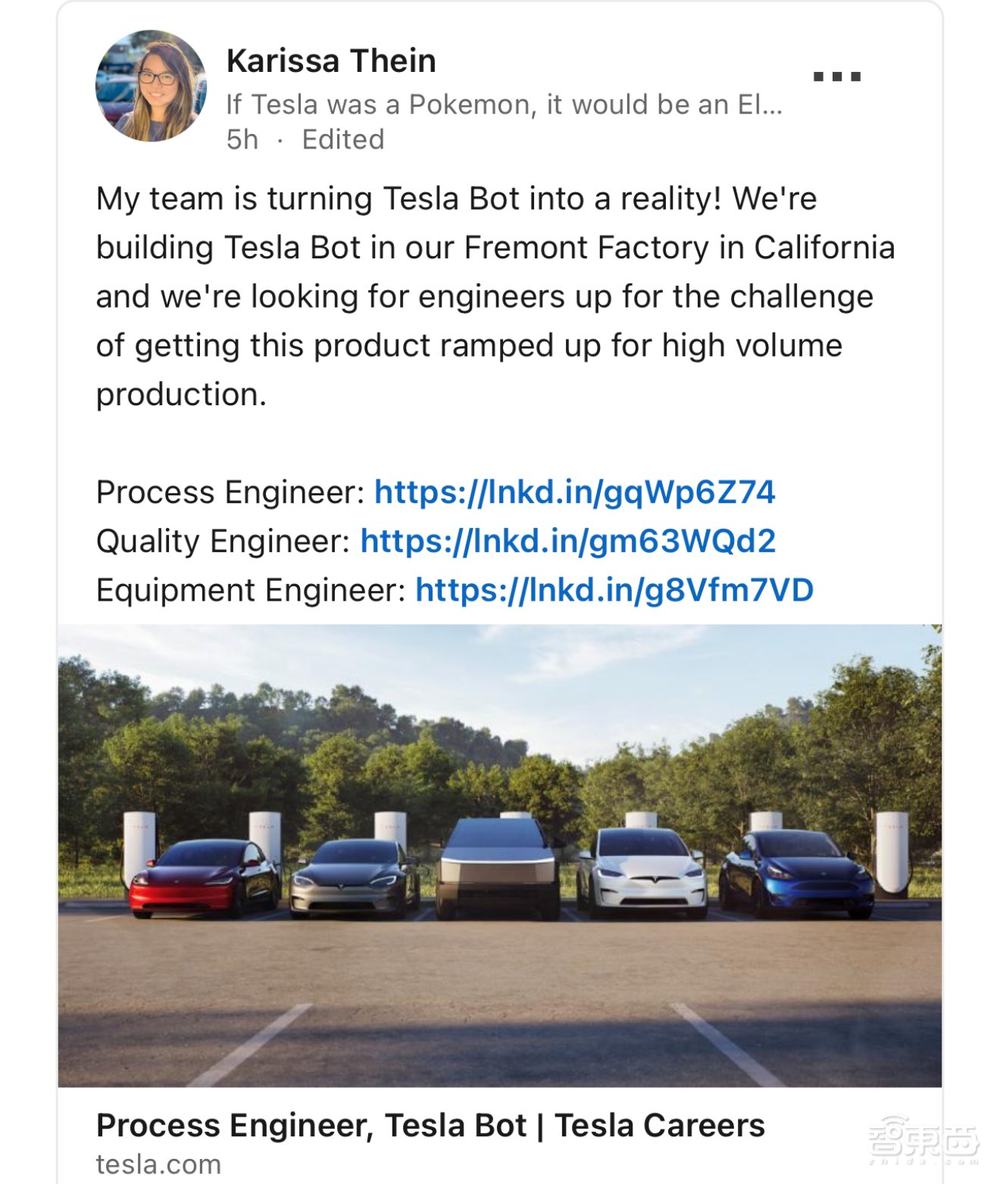Click the blue Tesla in the preview image
Screen dimensions: 1000x1184
tap(795, 872)
